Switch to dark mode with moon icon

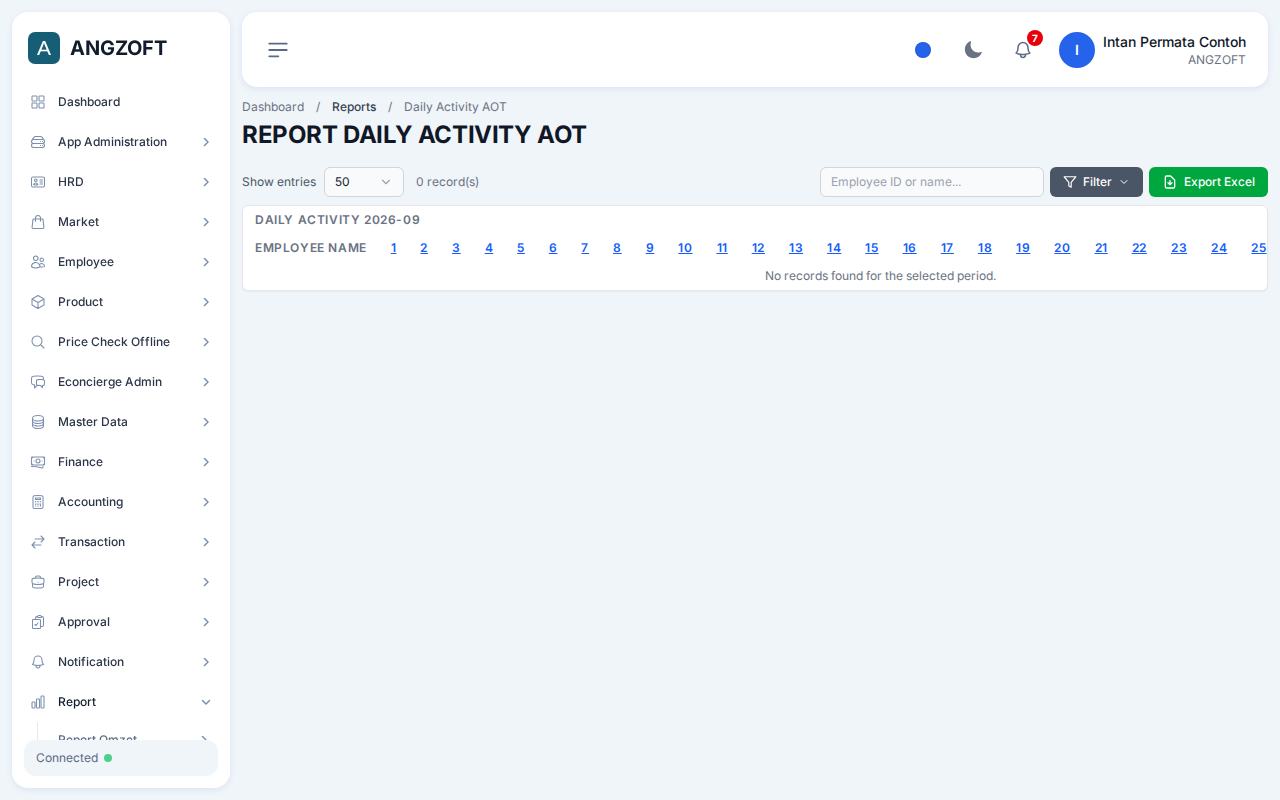(973, 50)
